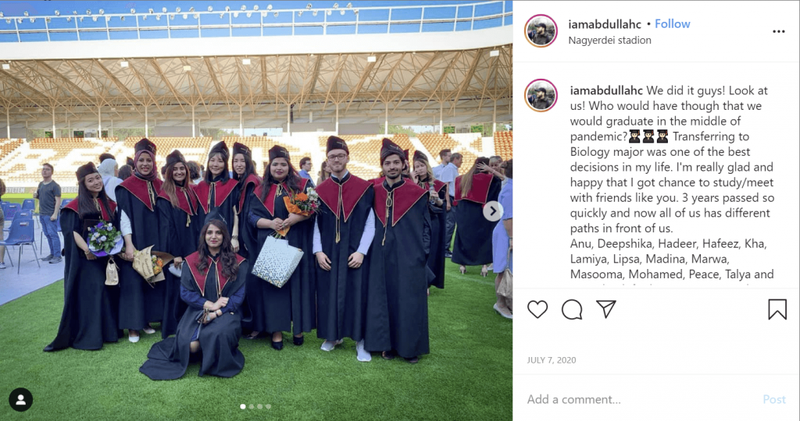Jump to fourth carousel dot
The height and width of the screenshot is (421, 800).
(268, 407)
